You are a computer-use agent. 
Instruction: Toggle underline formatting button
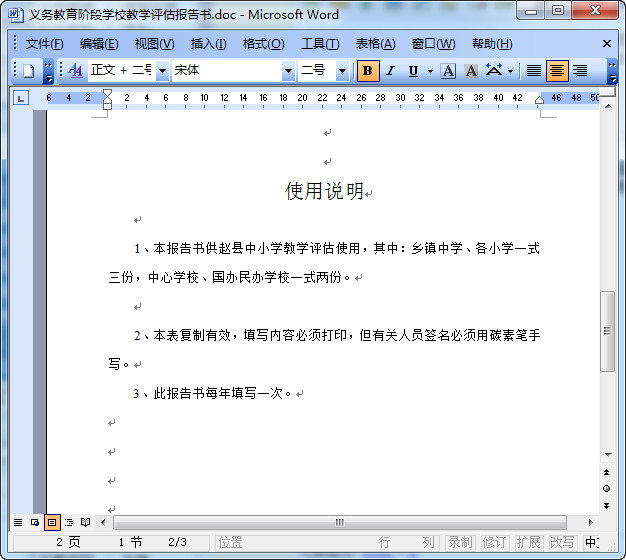tap(414, 71)
